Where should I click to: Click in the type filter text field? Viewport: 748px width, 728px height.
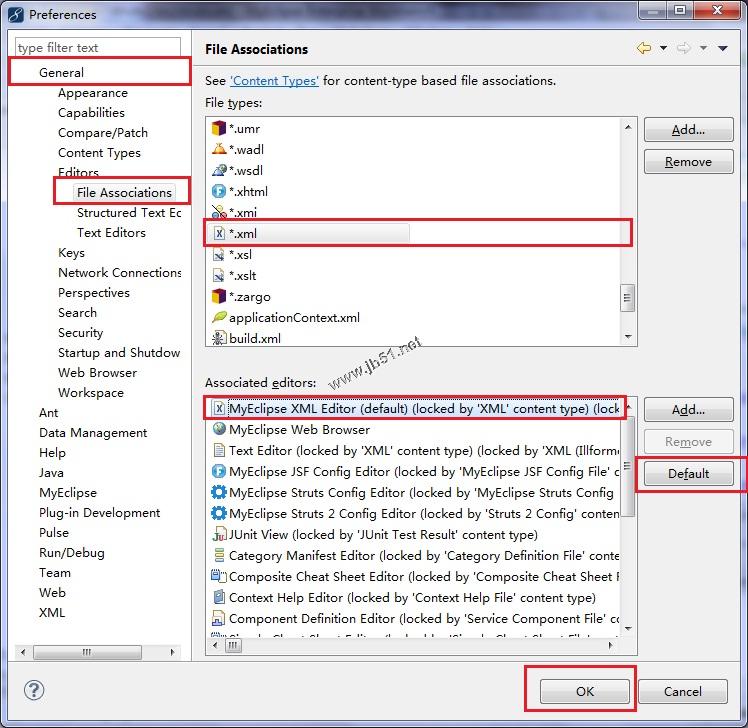tap(97, 47)
